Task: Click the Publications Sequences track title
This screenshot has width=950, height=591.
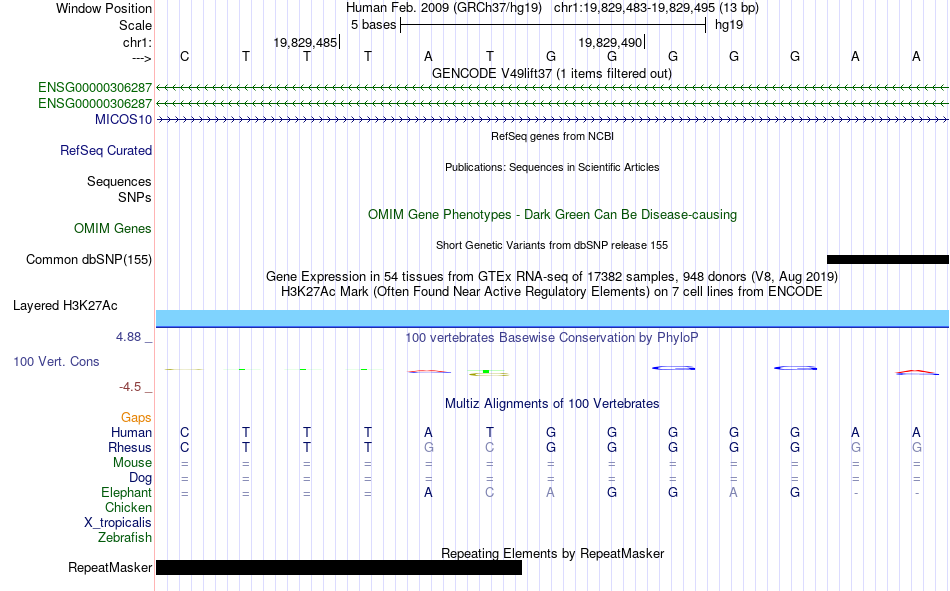Action: point(552,167)
